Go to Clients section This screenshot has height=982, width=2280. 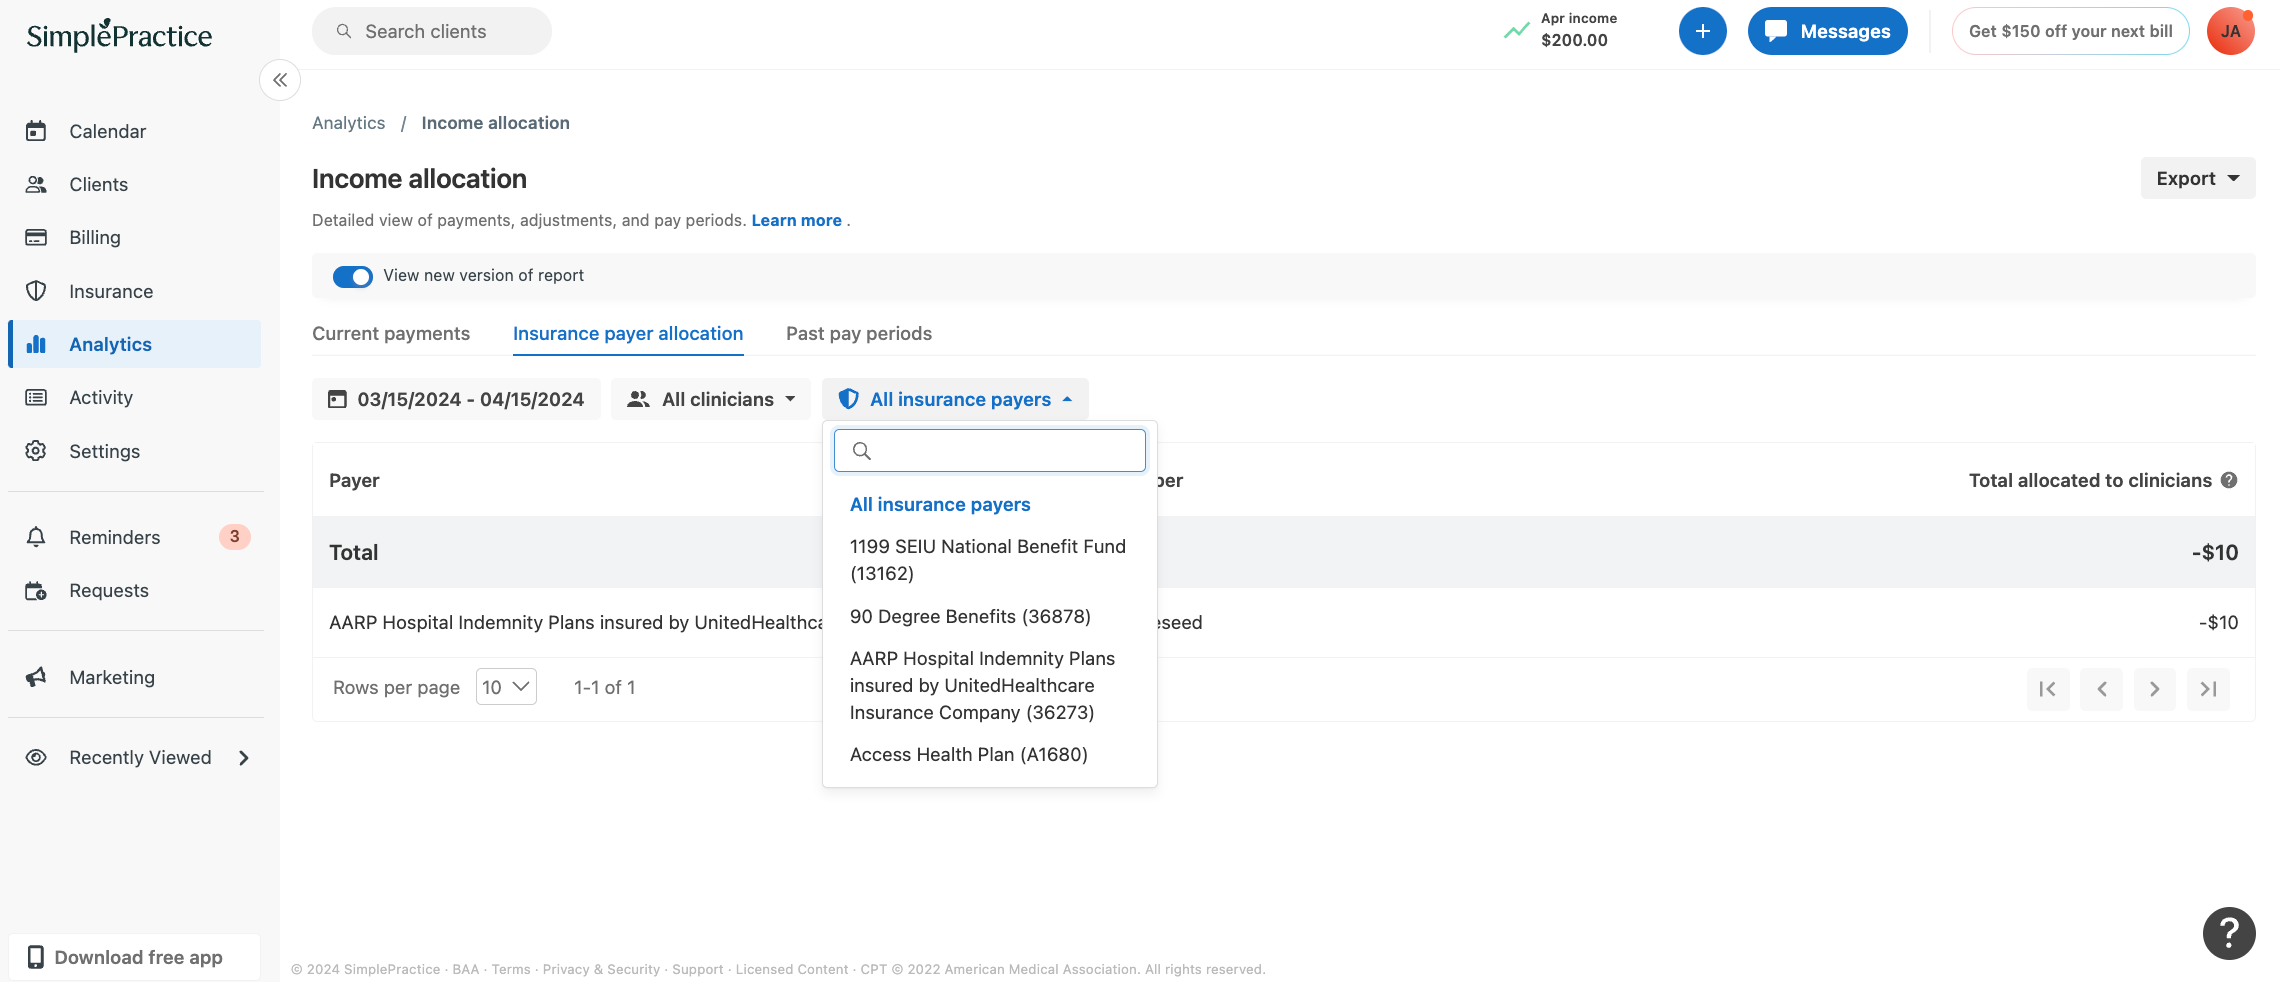click(98, 184)
